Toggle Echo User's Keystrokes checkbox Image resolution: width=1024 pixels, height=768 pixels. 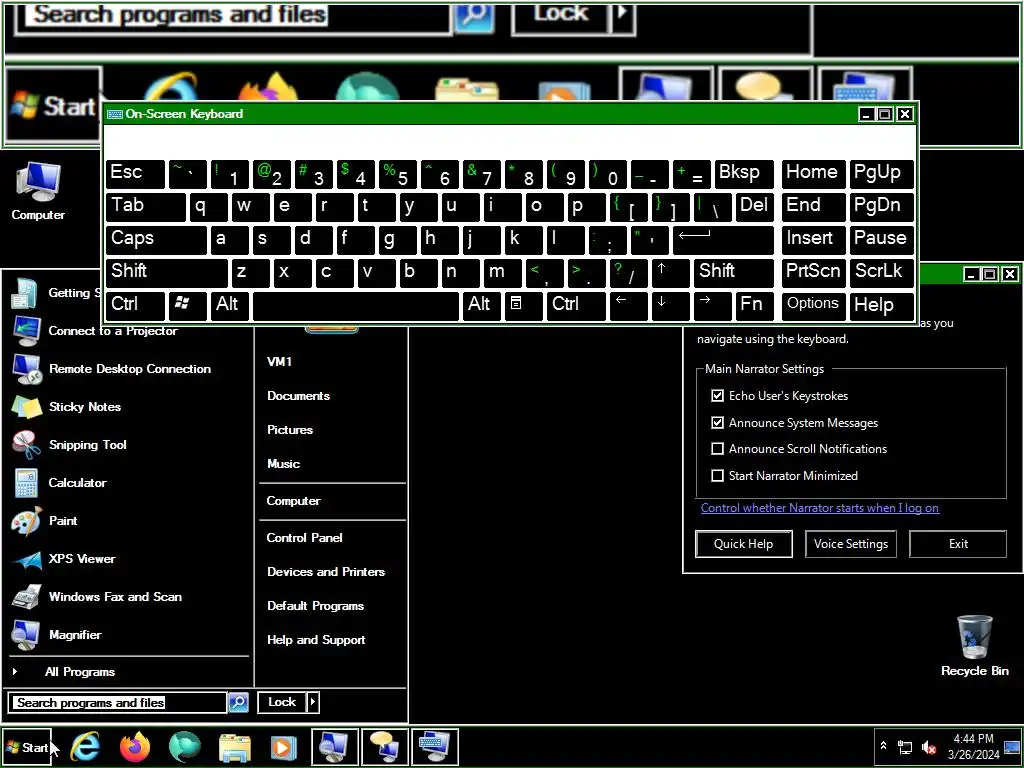coord(717,396)
